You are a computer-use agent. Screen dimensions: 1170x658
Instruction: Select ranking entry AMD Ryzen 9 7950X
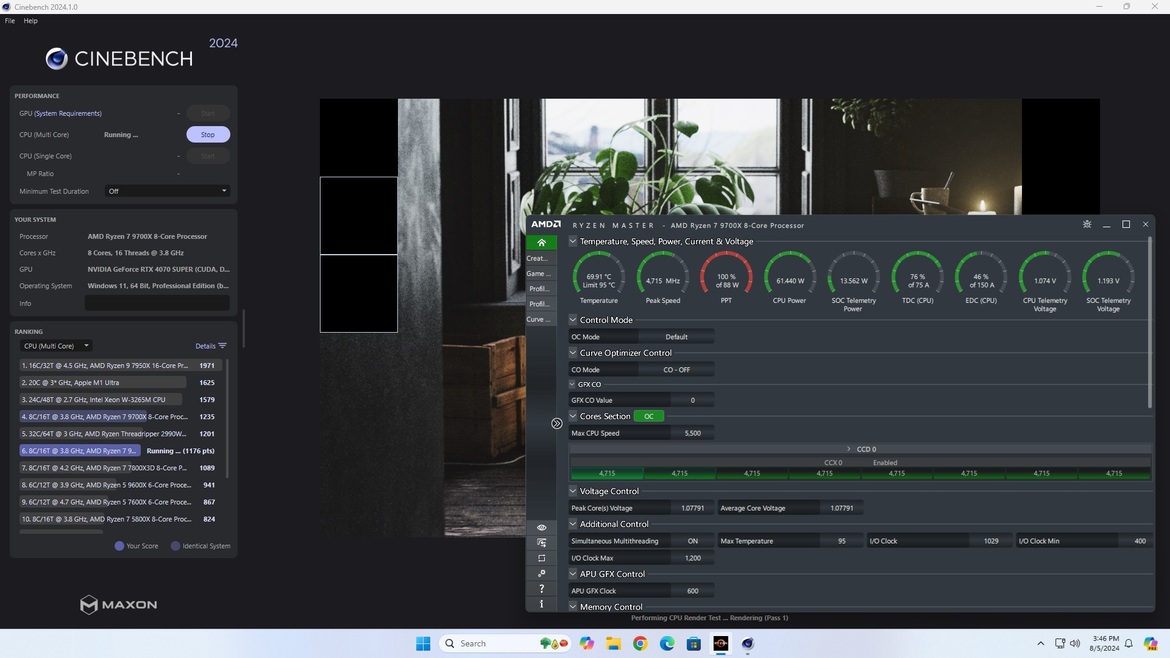[x=120, y=366]
